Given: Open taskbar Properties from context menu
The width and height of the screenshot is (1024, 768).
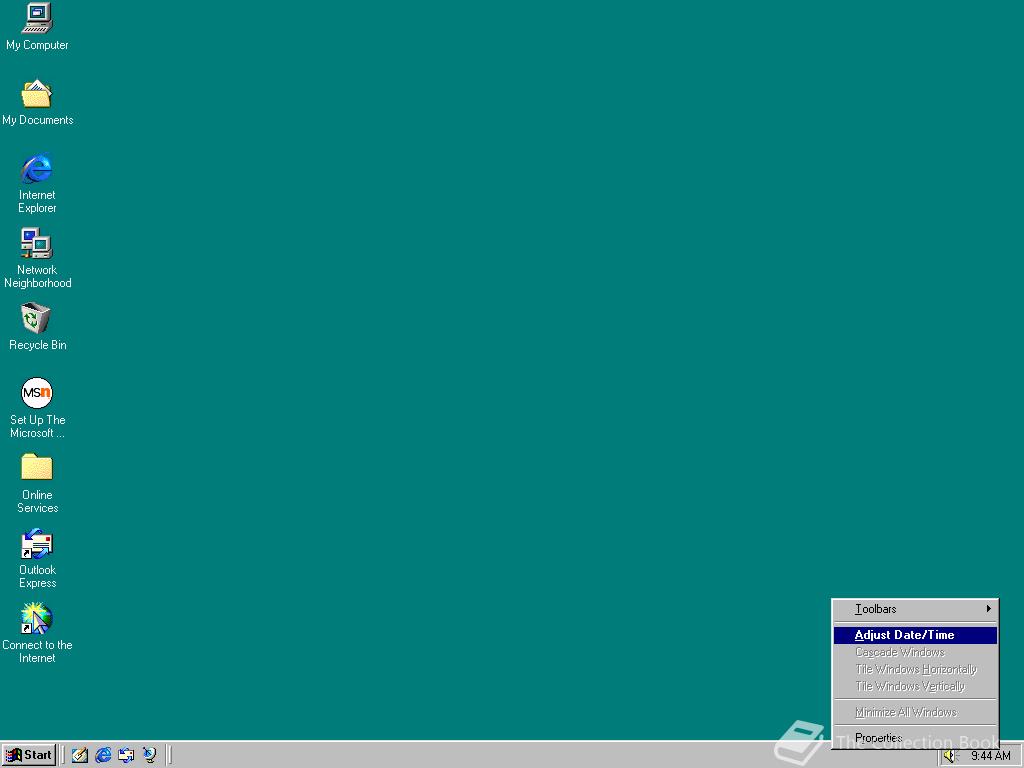Looking at the screenshot, I should [916, 738].
